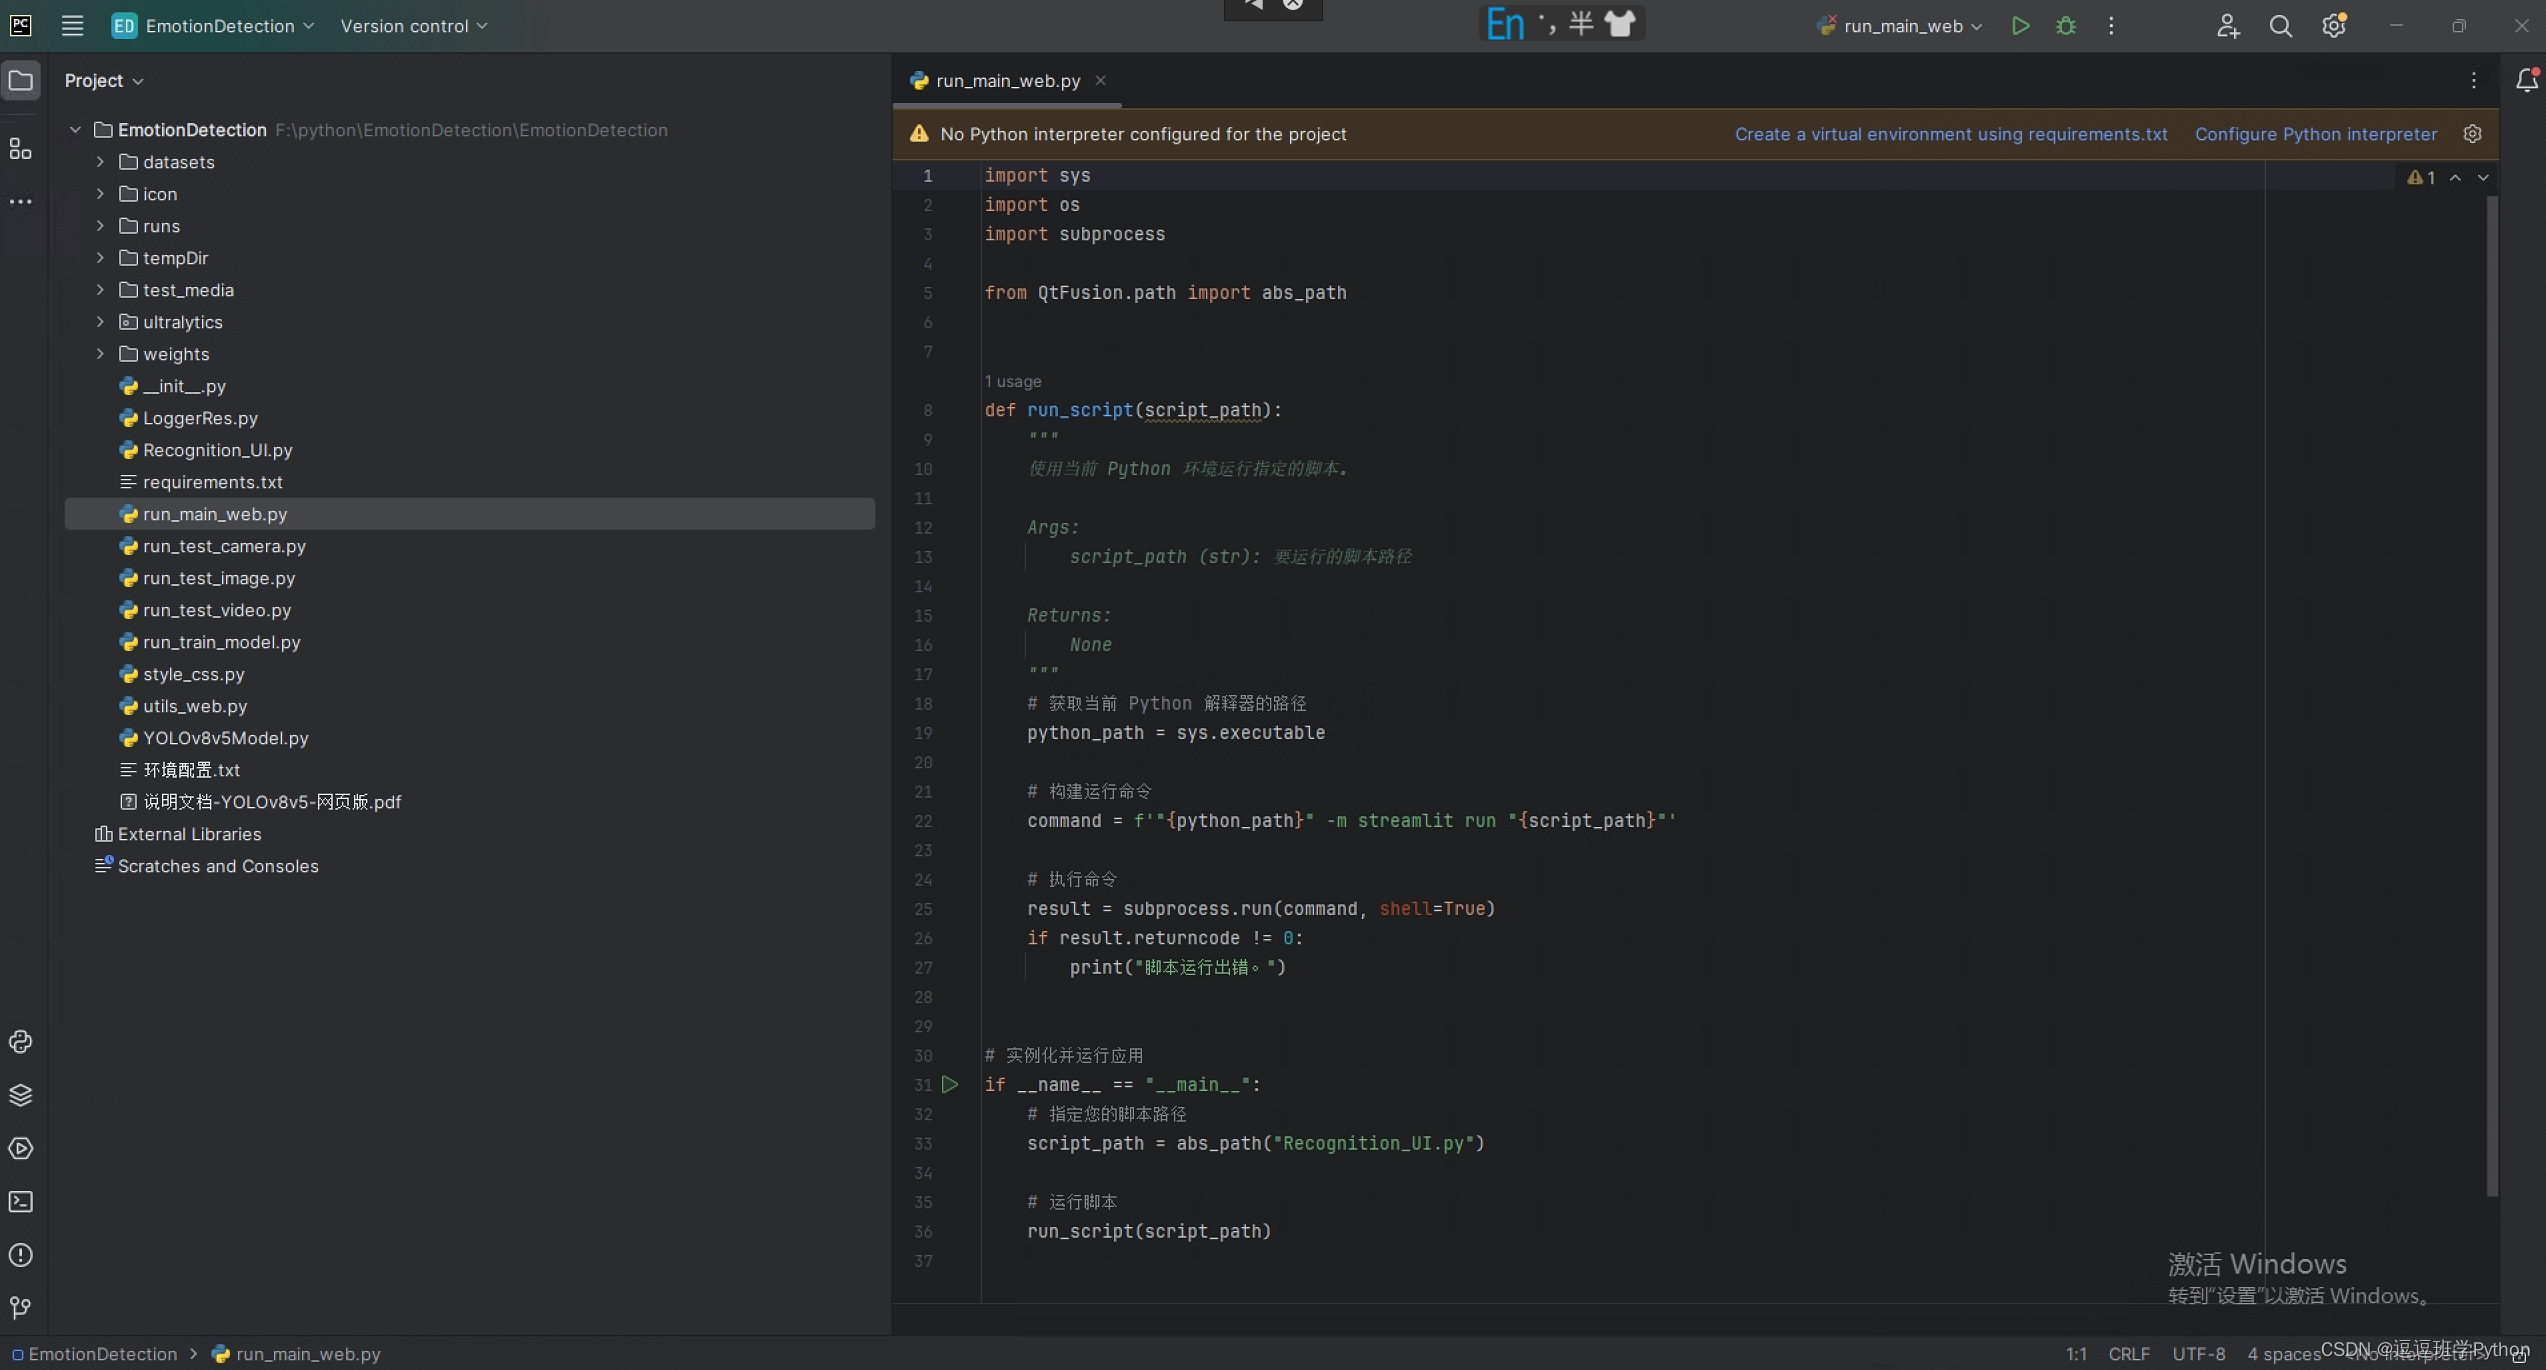
Task: Open Recognition_UI.py in project tree
Action: pyautogui.click(x=217, y=450)
